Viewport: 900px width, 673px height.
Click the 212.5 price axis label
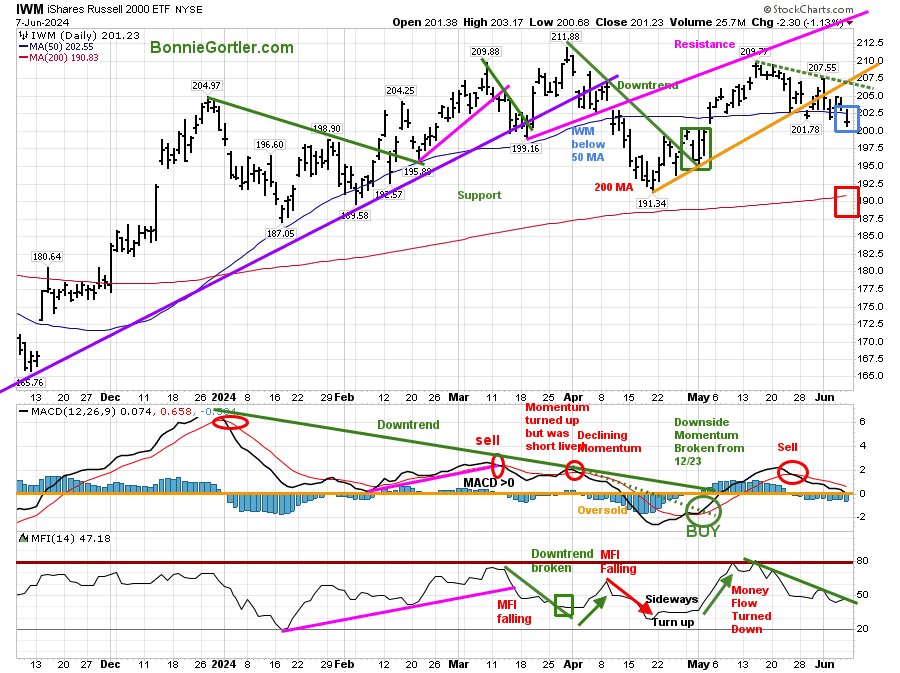tap(870, 43)
